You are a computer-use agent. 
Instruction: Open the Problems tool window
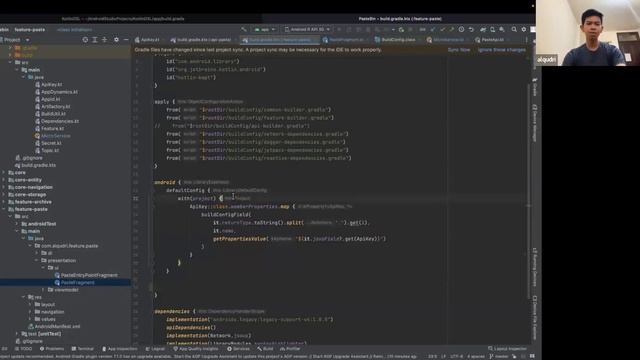(x=52, y=349)
